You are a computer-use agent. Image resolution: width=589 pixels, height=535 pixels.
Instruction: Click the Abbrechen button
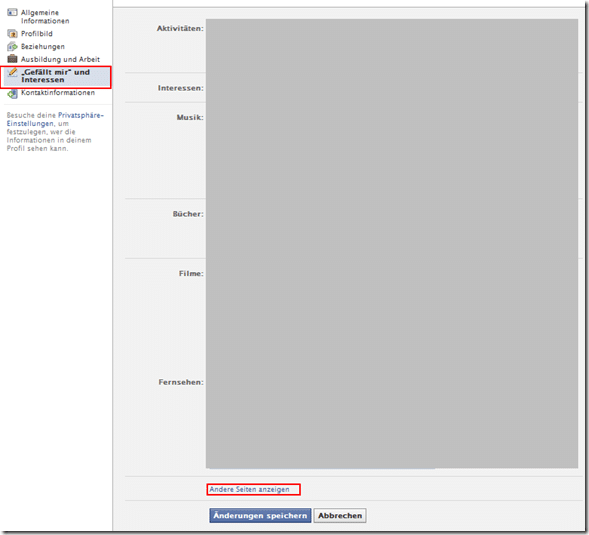[340, 515]
